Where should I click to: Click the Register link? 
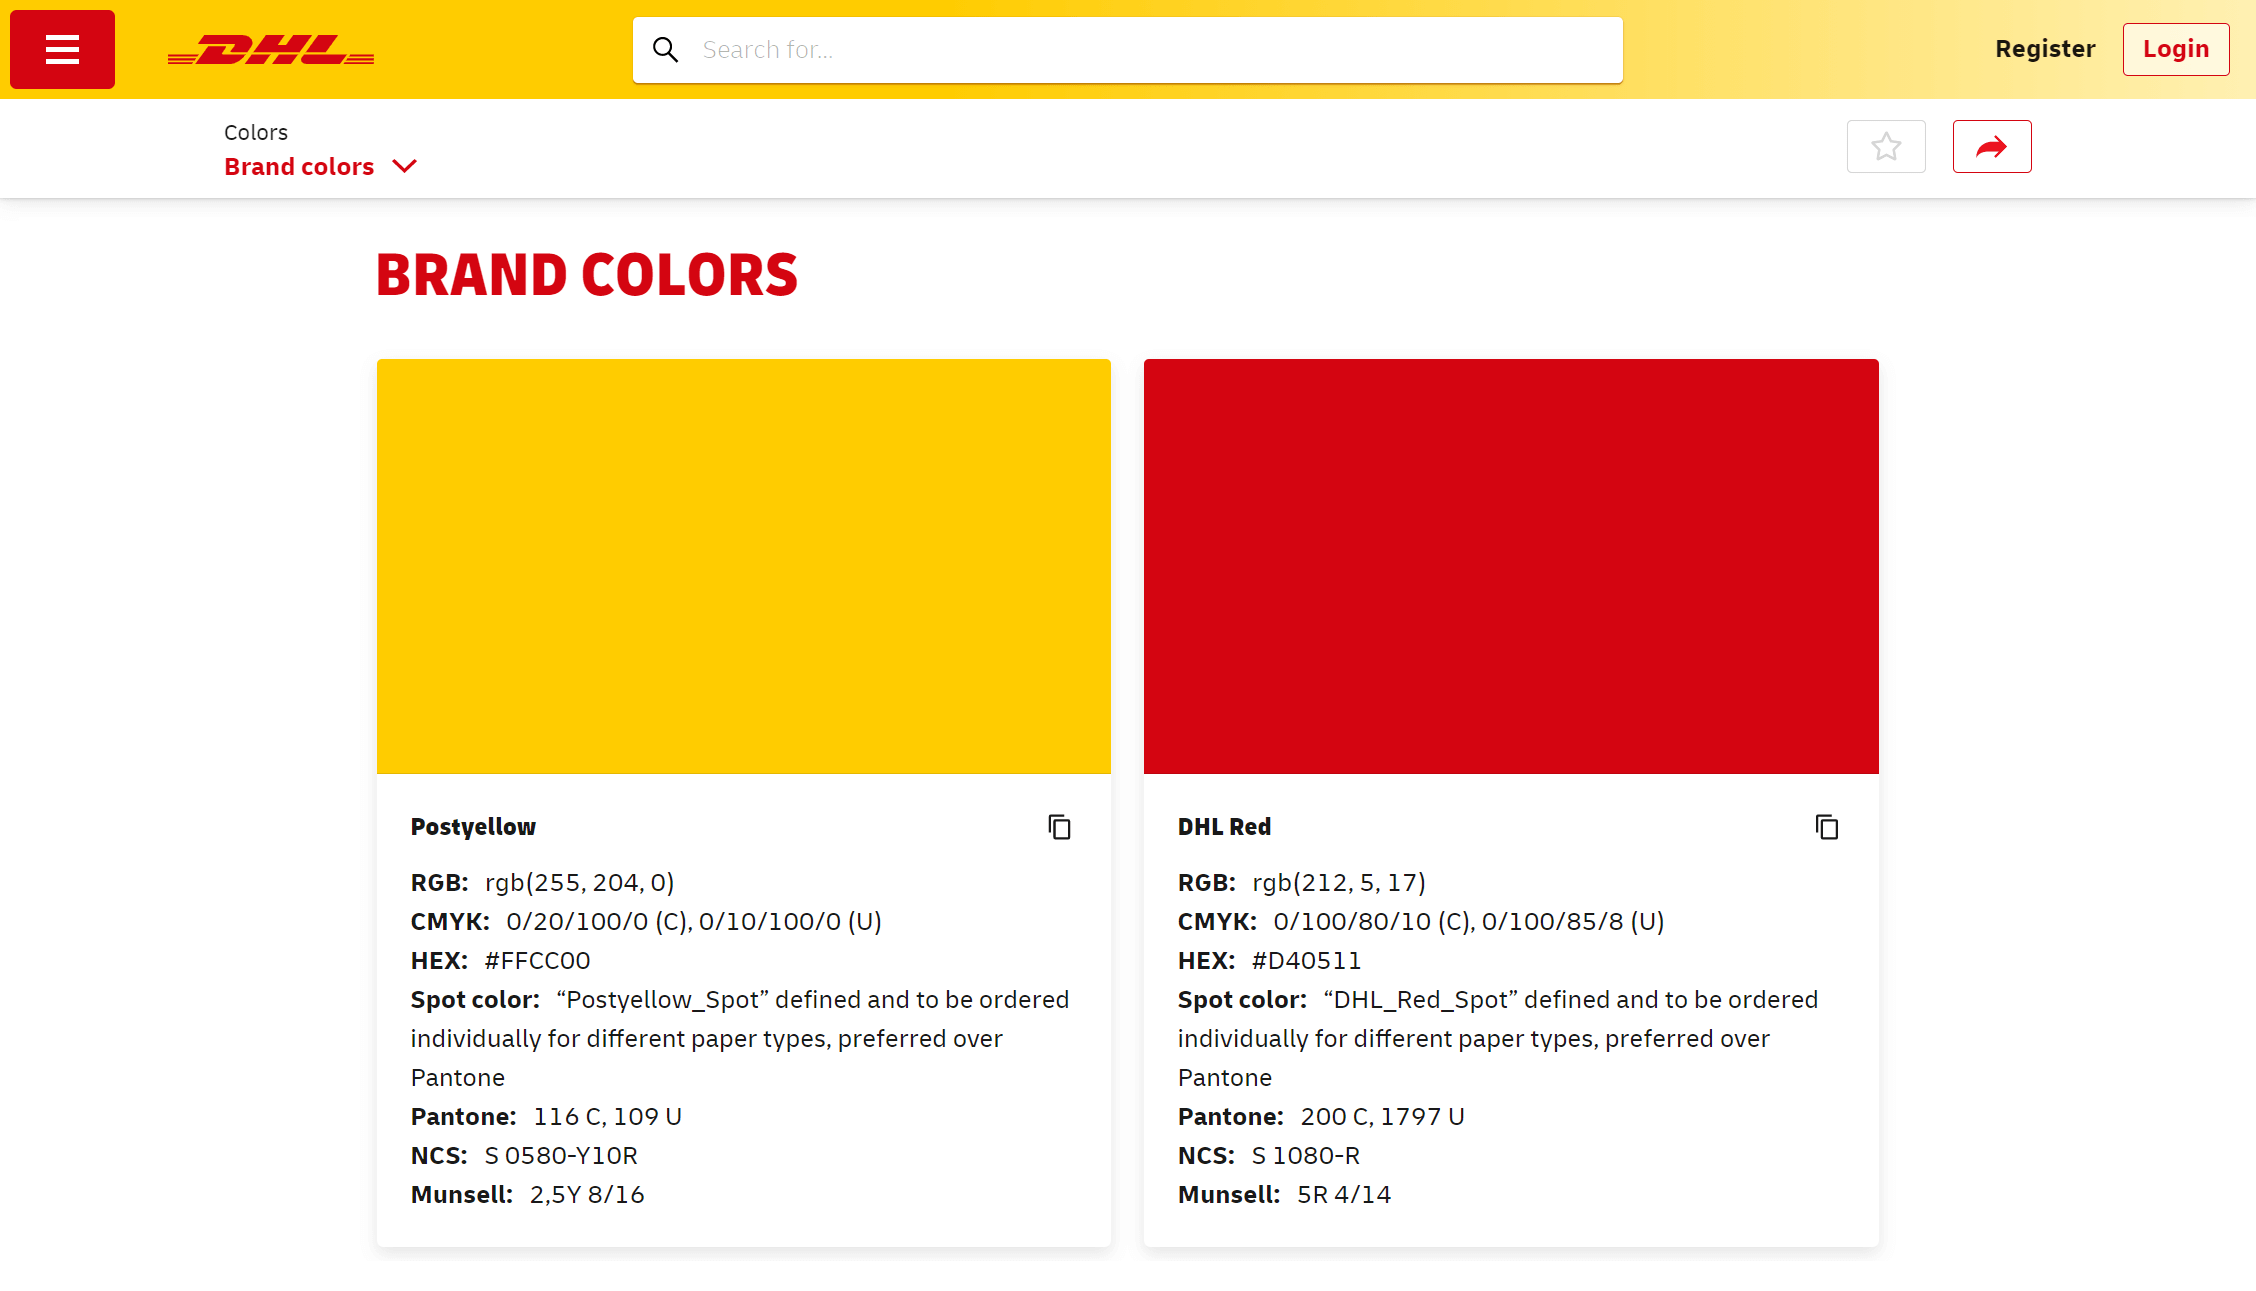(x=2045, y=48)
